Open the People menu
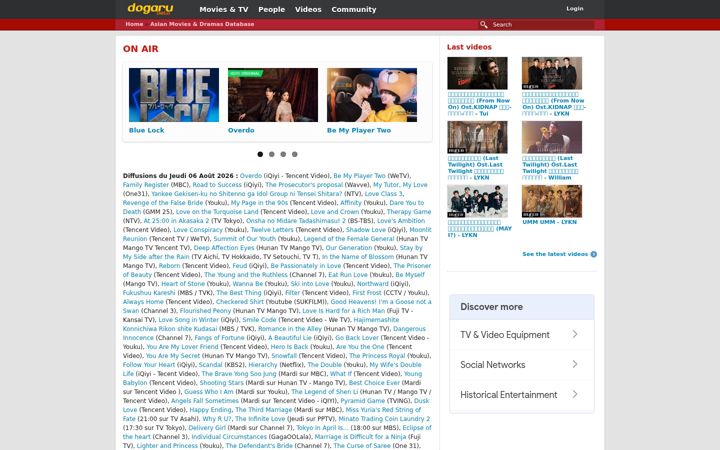The width and height of the screenshot is (720, 450). (x=271, y=9)
